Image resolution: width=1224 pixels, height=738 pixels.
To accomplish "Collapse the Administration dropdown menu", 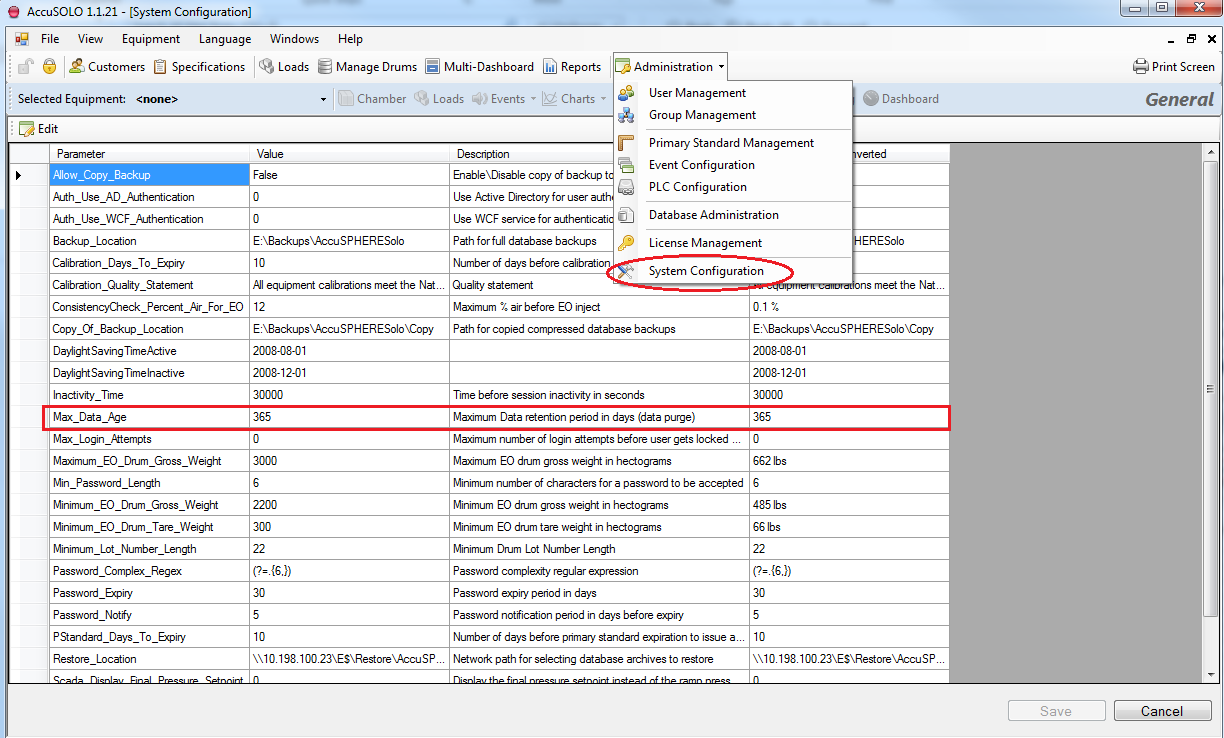I will point(671,67).
